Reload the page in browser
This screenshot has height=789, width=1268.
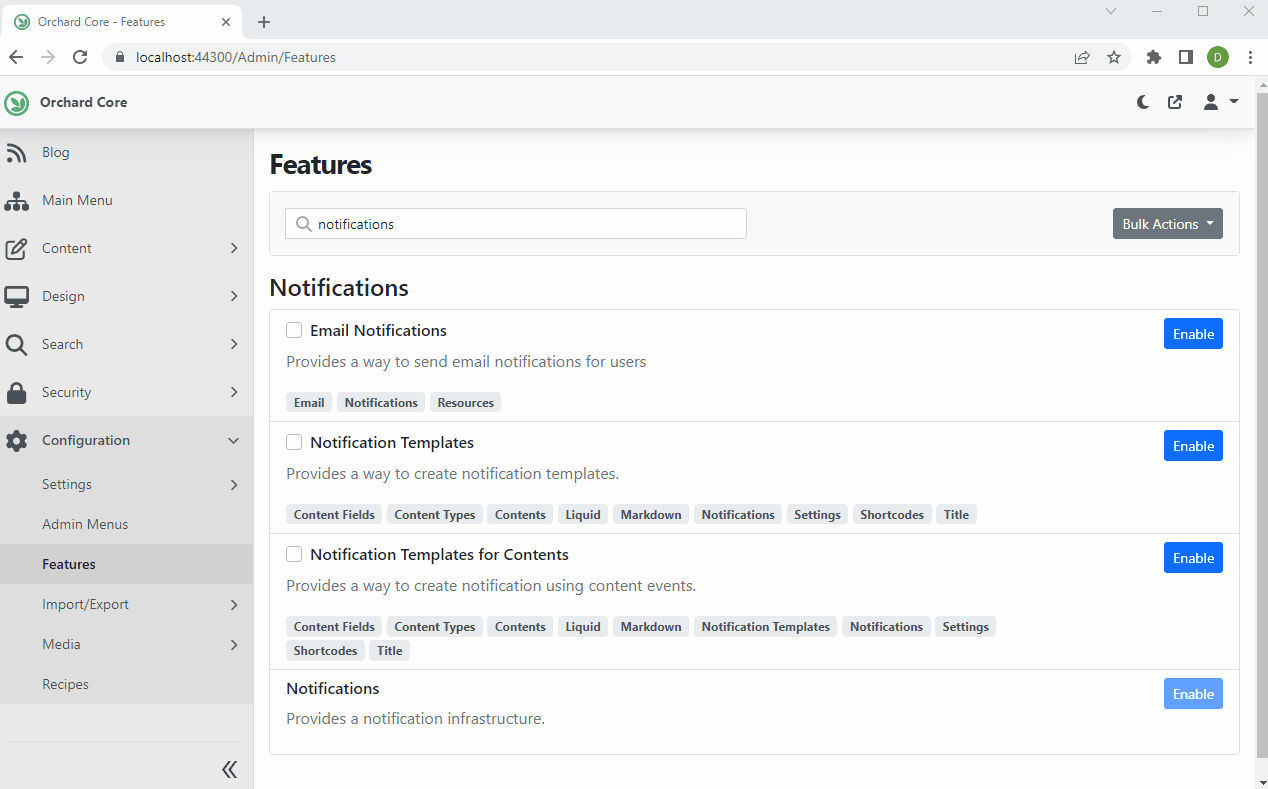click(x=81, y=57)
